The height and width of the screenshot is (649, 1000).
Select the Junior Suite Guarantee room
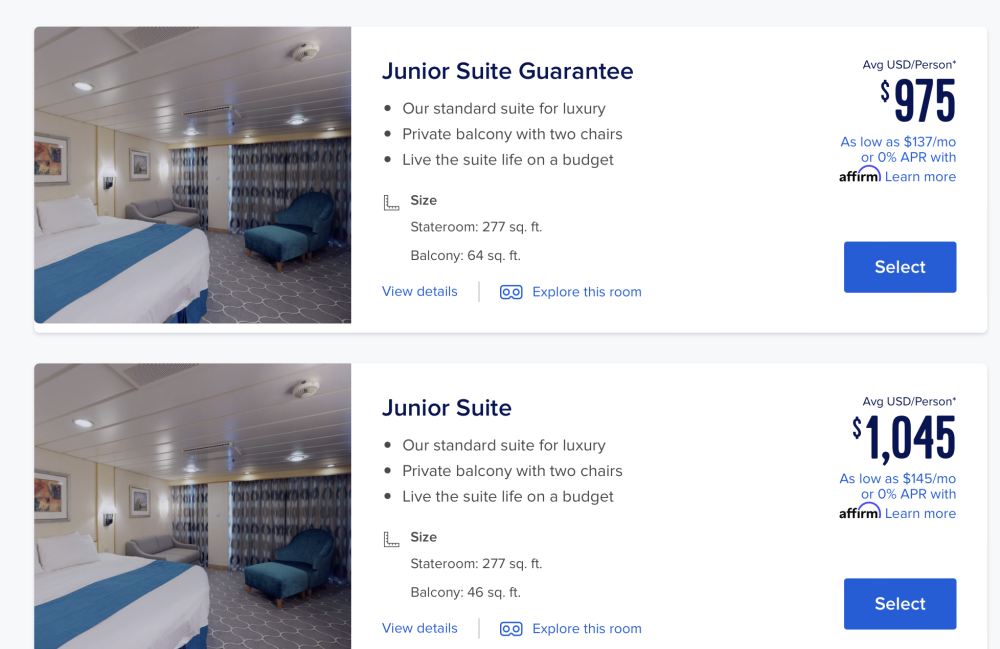click(x=900, y=267)
